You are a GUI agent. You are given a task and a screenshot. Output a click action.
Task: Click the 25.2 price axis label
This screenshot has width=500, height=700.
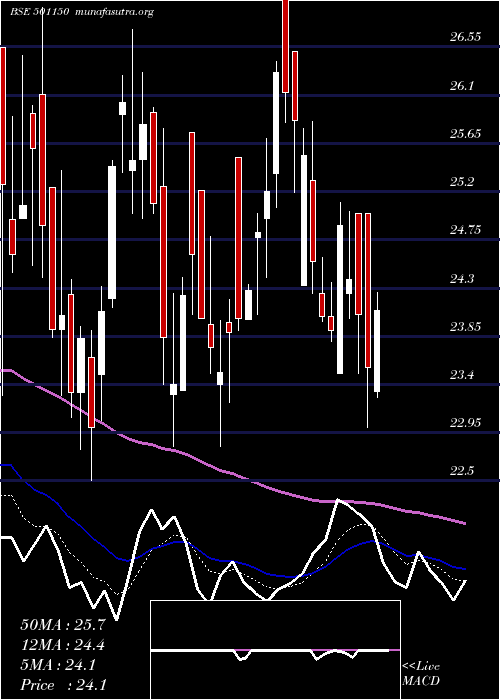[x=461, y=182]
